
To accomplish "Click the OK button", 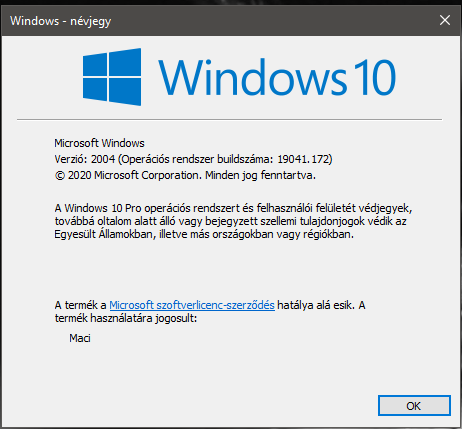I will (x=414, y=406).
